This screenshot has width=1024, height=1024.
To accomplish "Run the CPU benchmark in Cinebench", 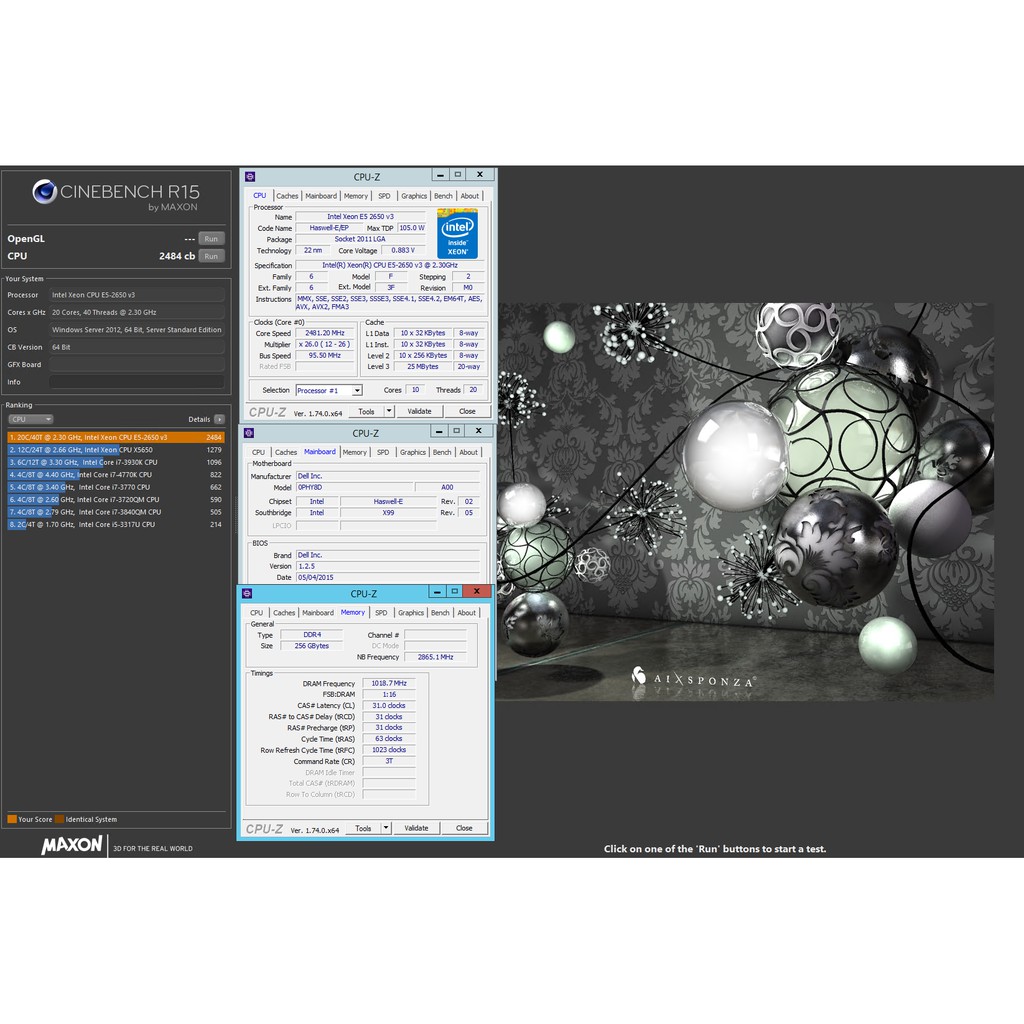I will (x=211, y=256).
